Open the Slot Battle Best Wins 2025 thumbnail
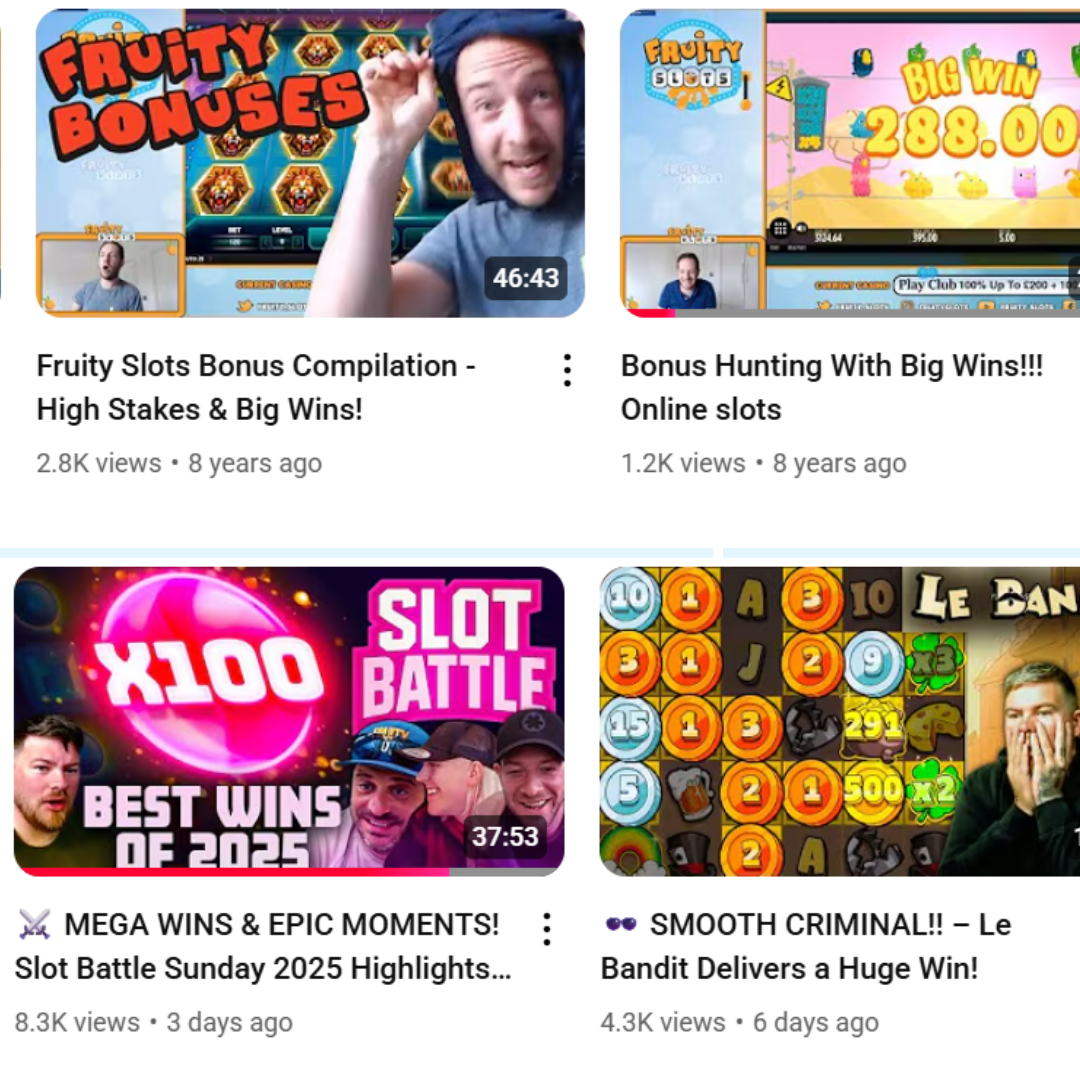1080x1080 pixels. [289, 721]
